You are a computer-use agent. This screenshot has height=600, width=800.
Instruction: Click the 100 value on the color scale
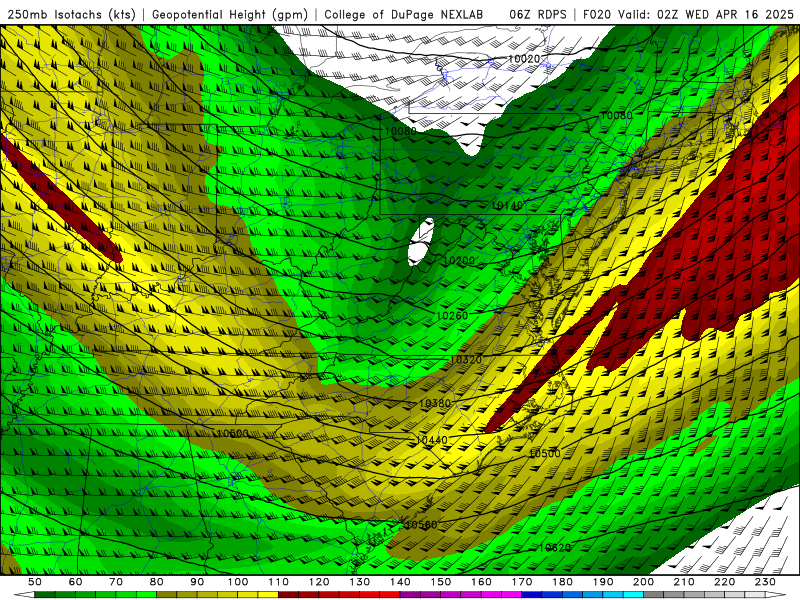[x=238, y=582]
